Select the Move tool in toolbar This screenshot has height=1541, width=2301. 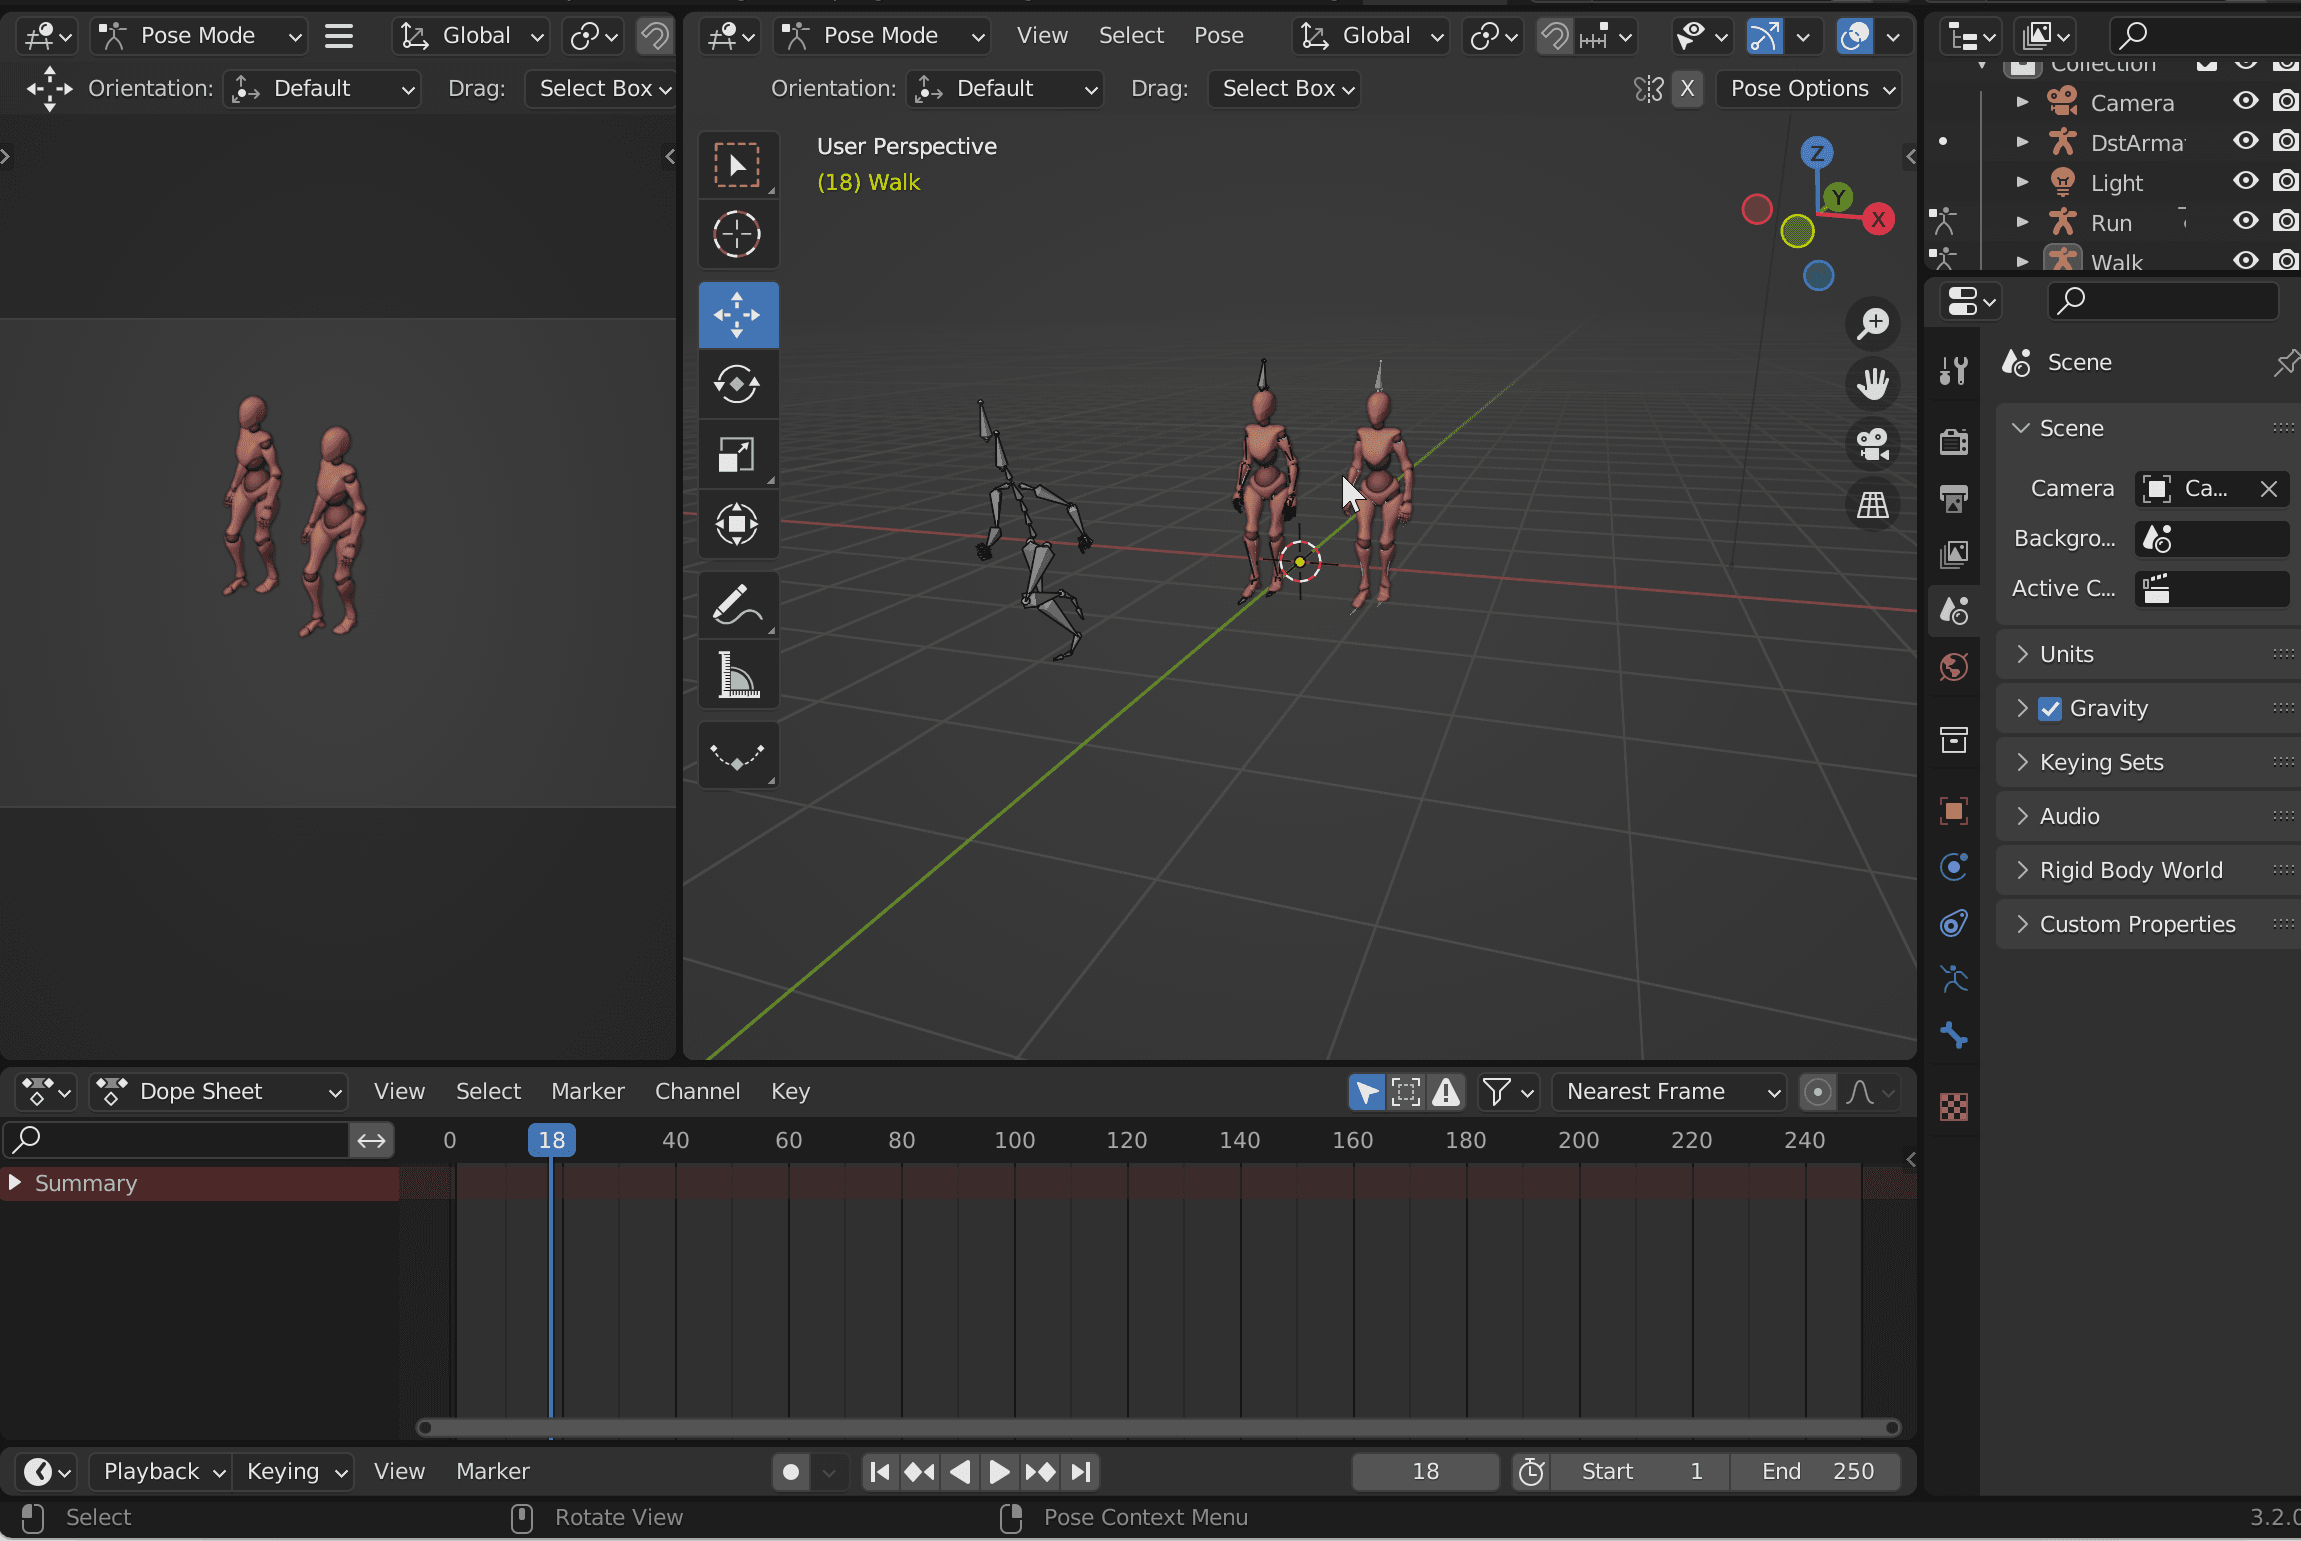738,315
